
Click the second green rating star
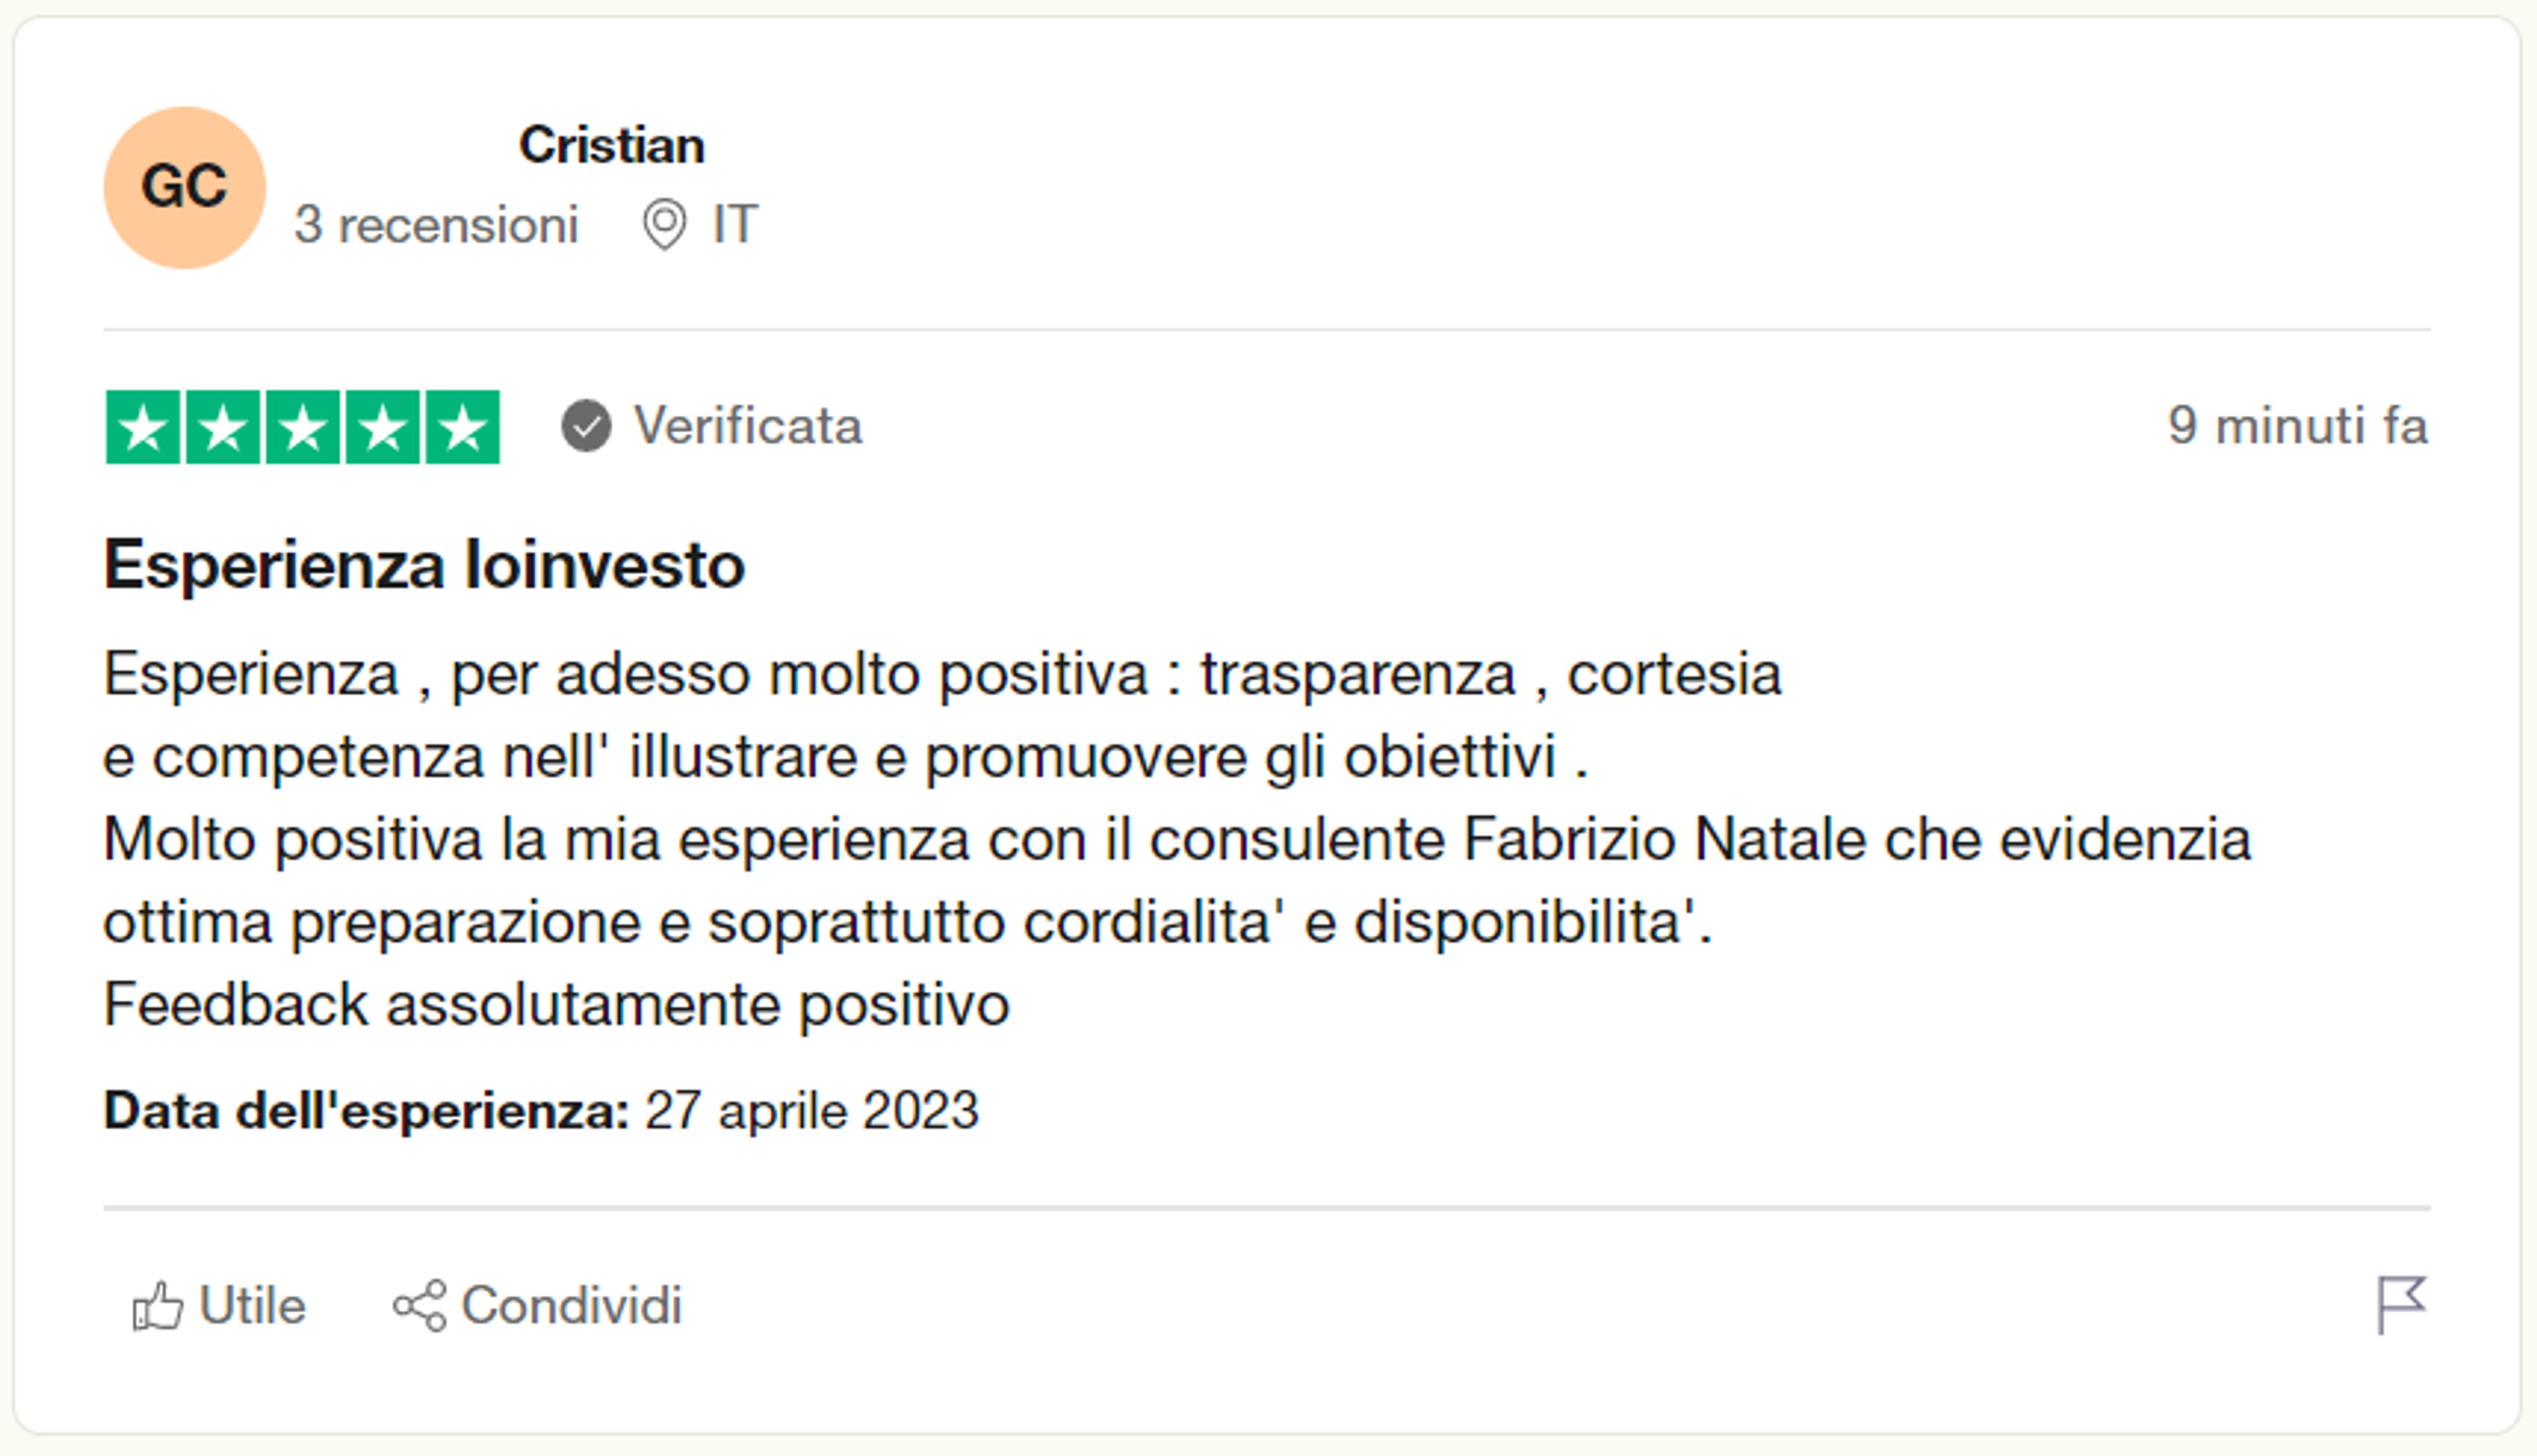223,427
